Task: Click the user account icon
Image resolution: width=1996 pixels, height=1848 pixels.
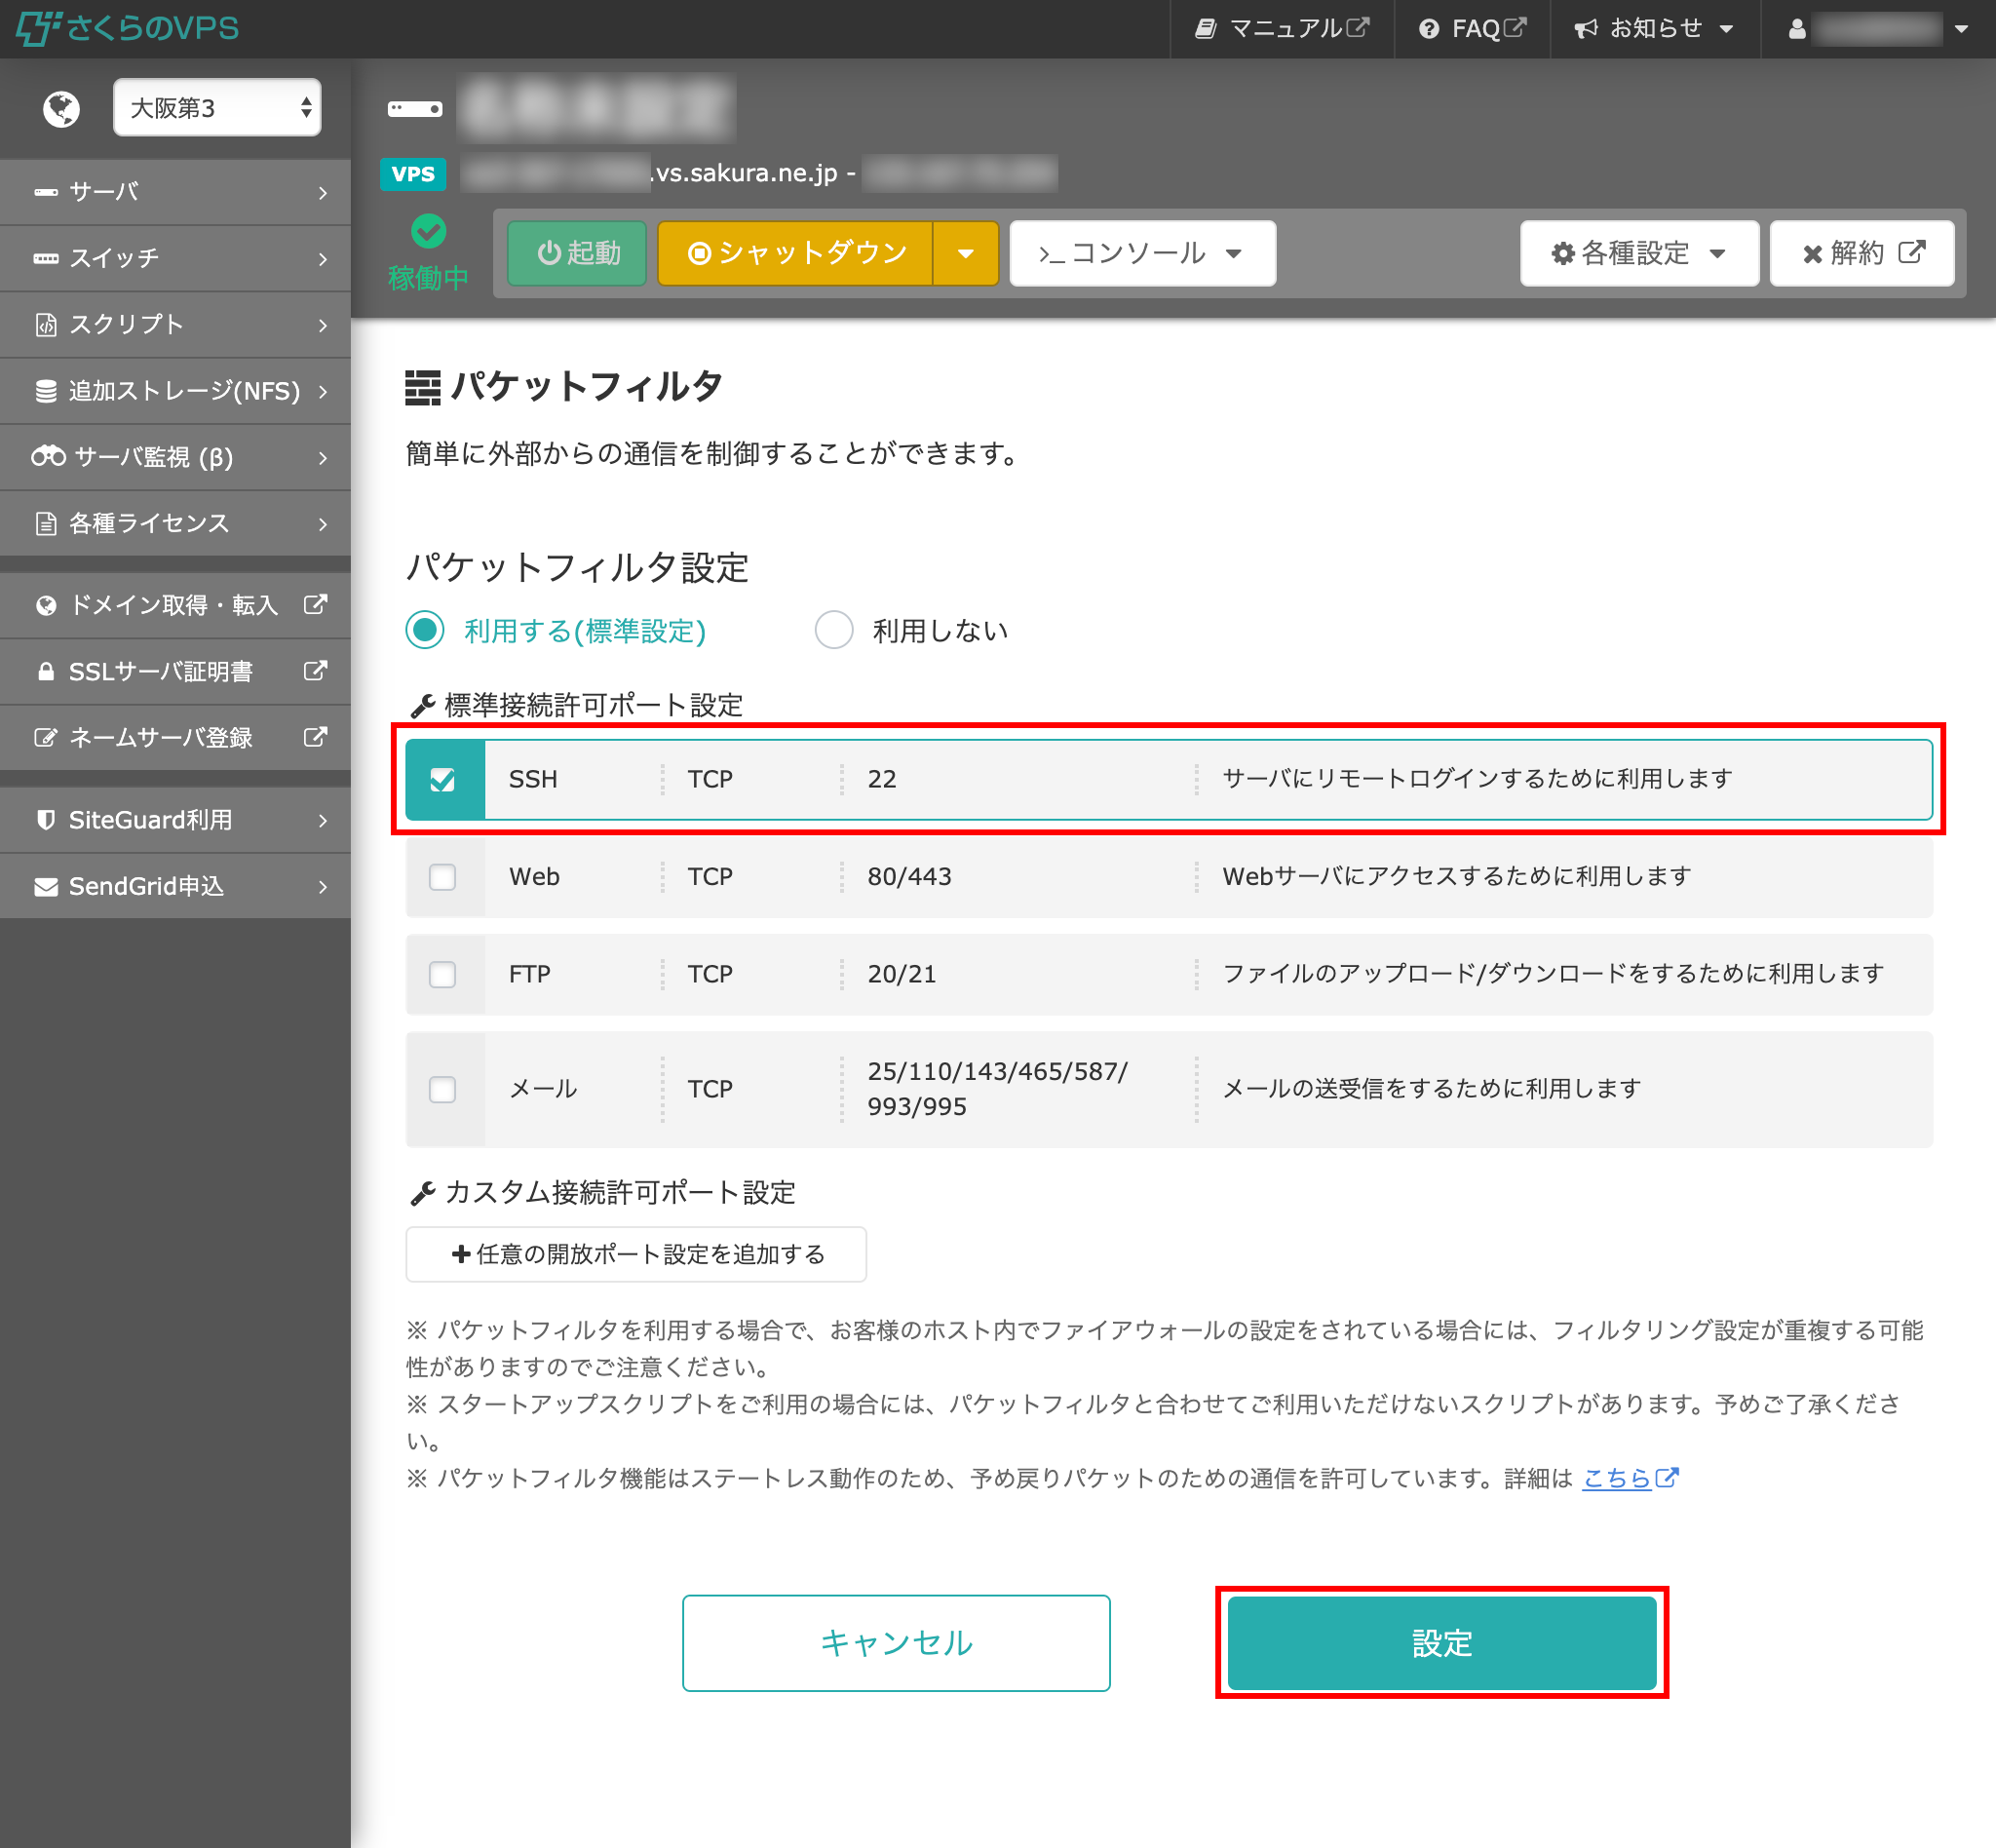Action: point(1797,29)
